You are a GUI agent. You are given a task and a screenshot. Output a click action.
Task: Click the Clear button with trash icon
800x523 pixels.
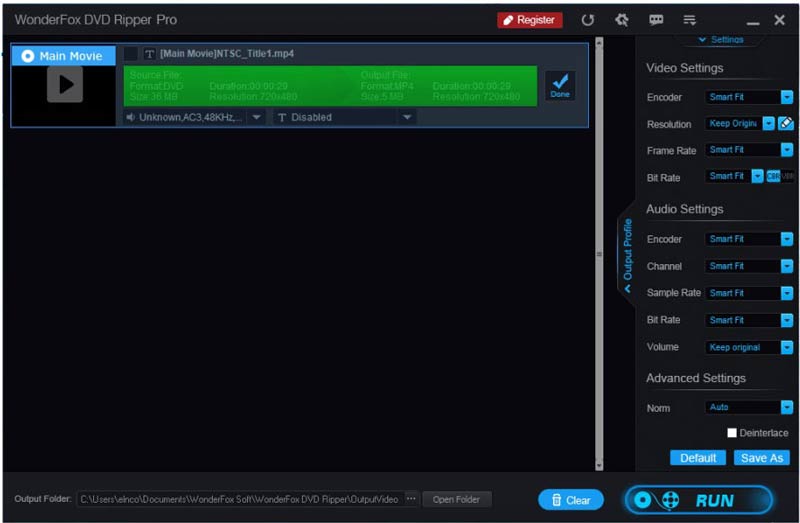571,500
